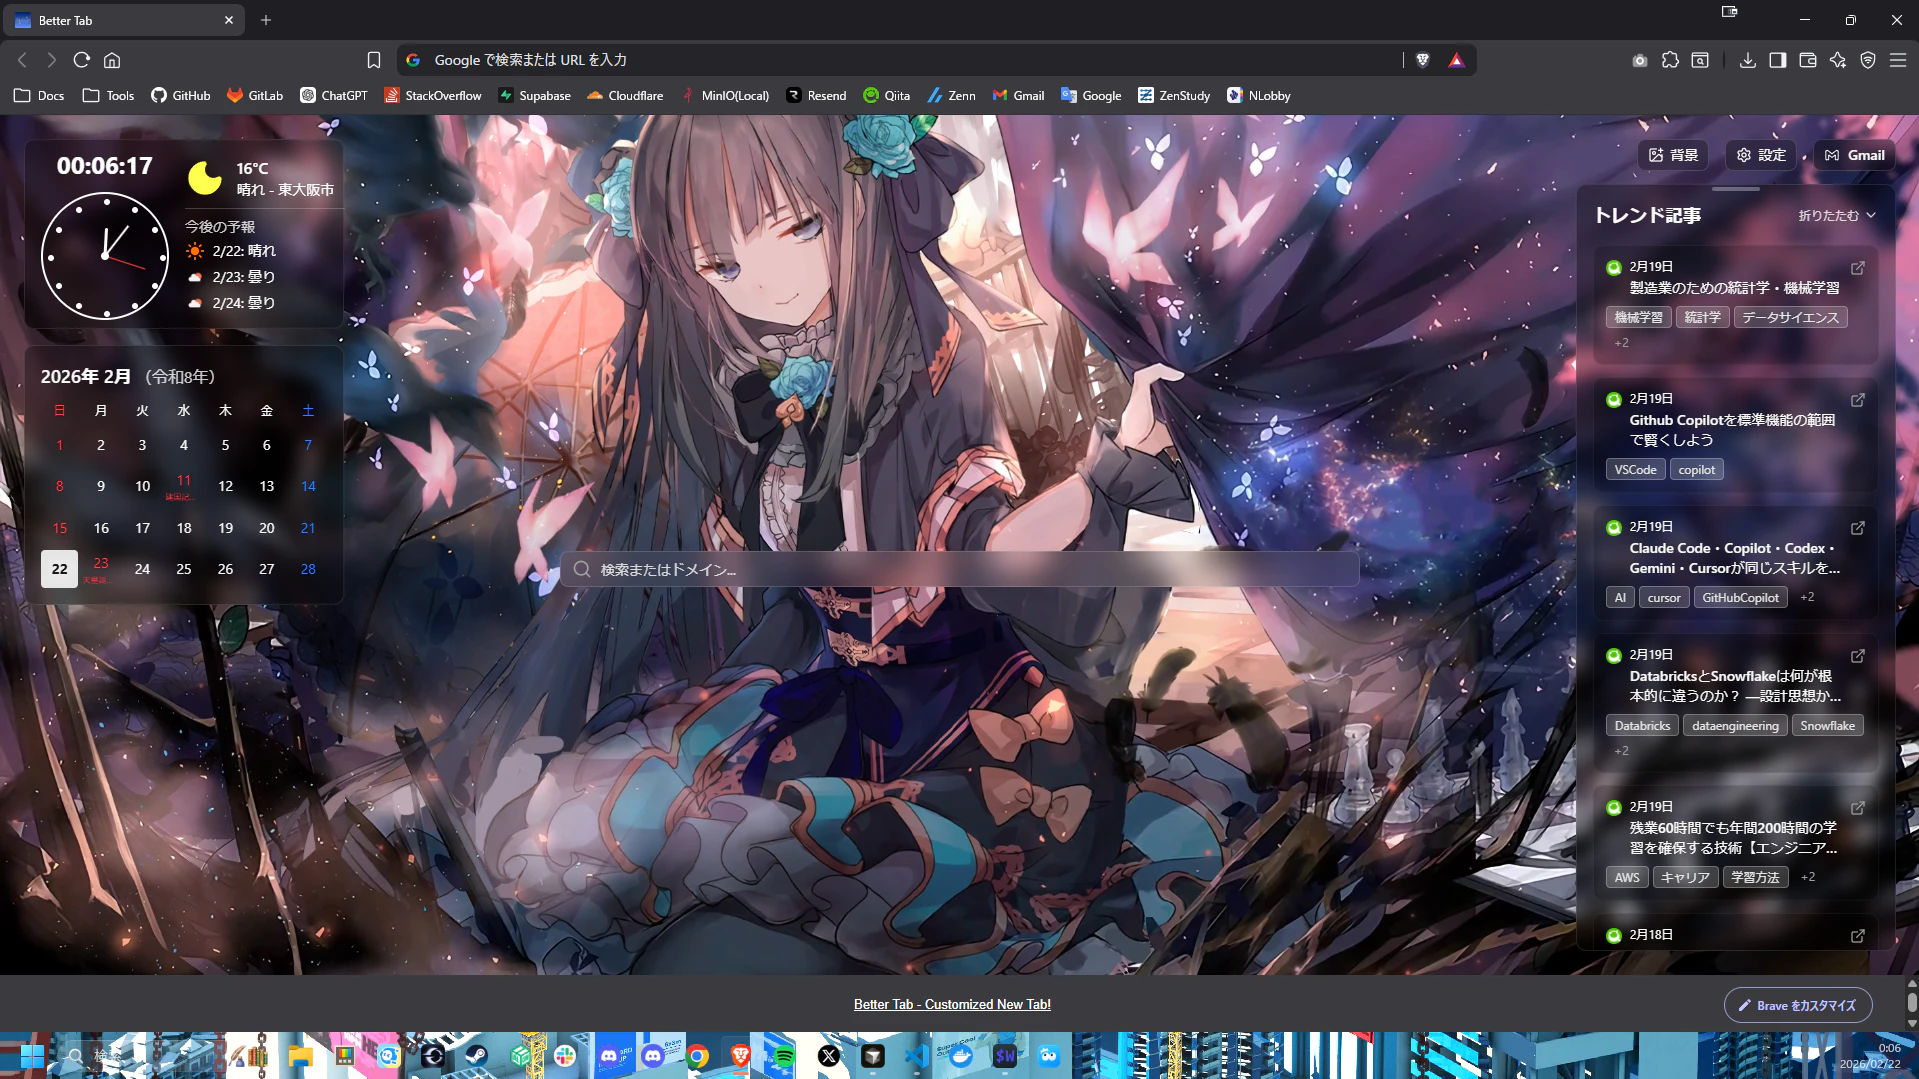Open Steam from taskbar
Viewport: 1919px width, 1079px height.
coord(475,1056)
